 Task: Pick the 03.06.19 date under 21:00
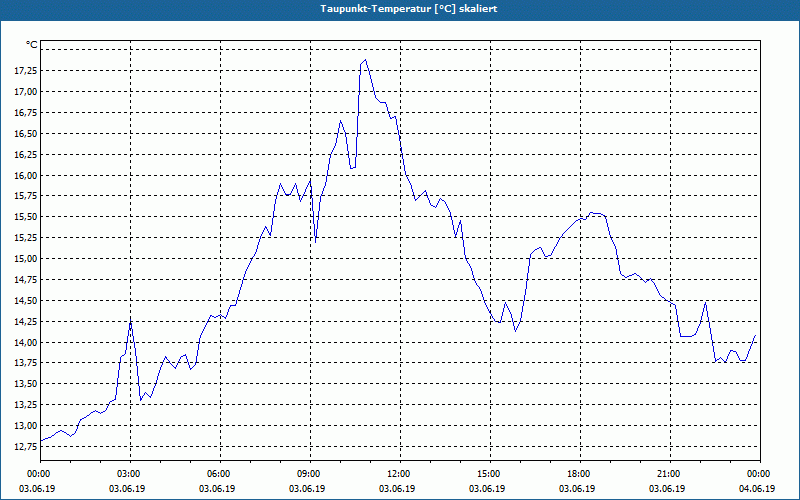point(667,489)
